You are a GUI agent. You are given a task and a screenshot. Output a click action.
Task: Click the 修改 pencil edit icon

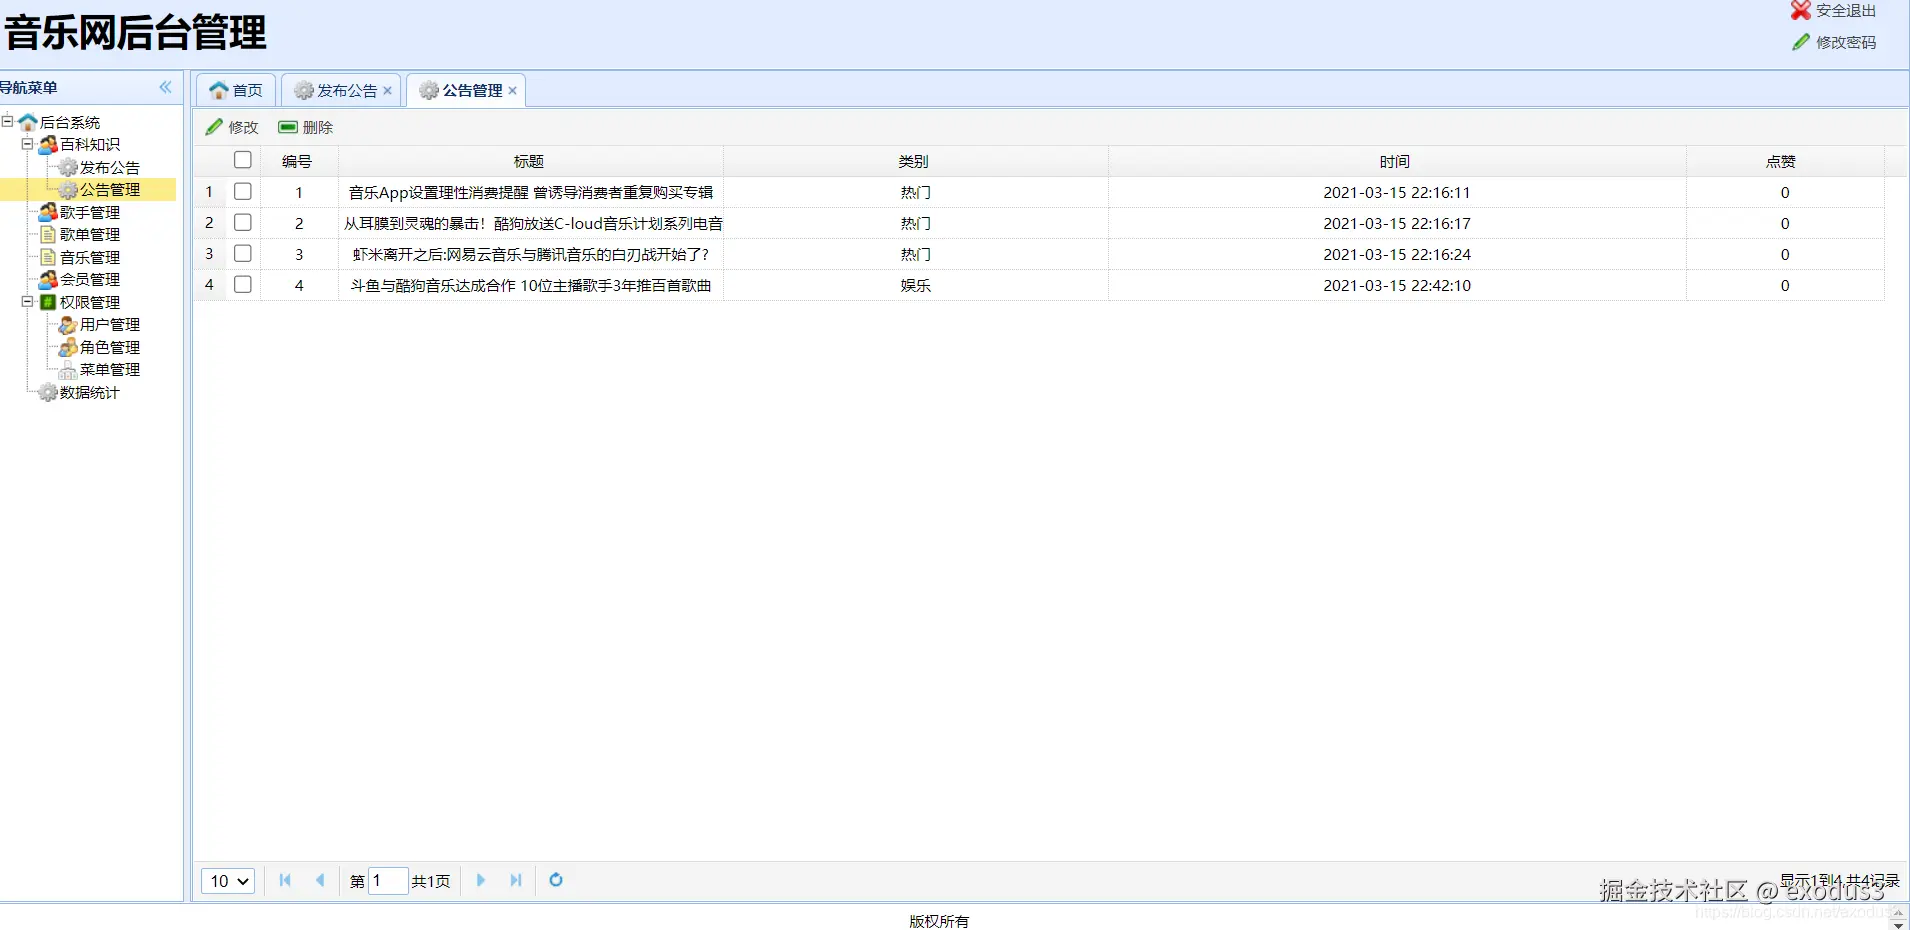pos(214,127)
